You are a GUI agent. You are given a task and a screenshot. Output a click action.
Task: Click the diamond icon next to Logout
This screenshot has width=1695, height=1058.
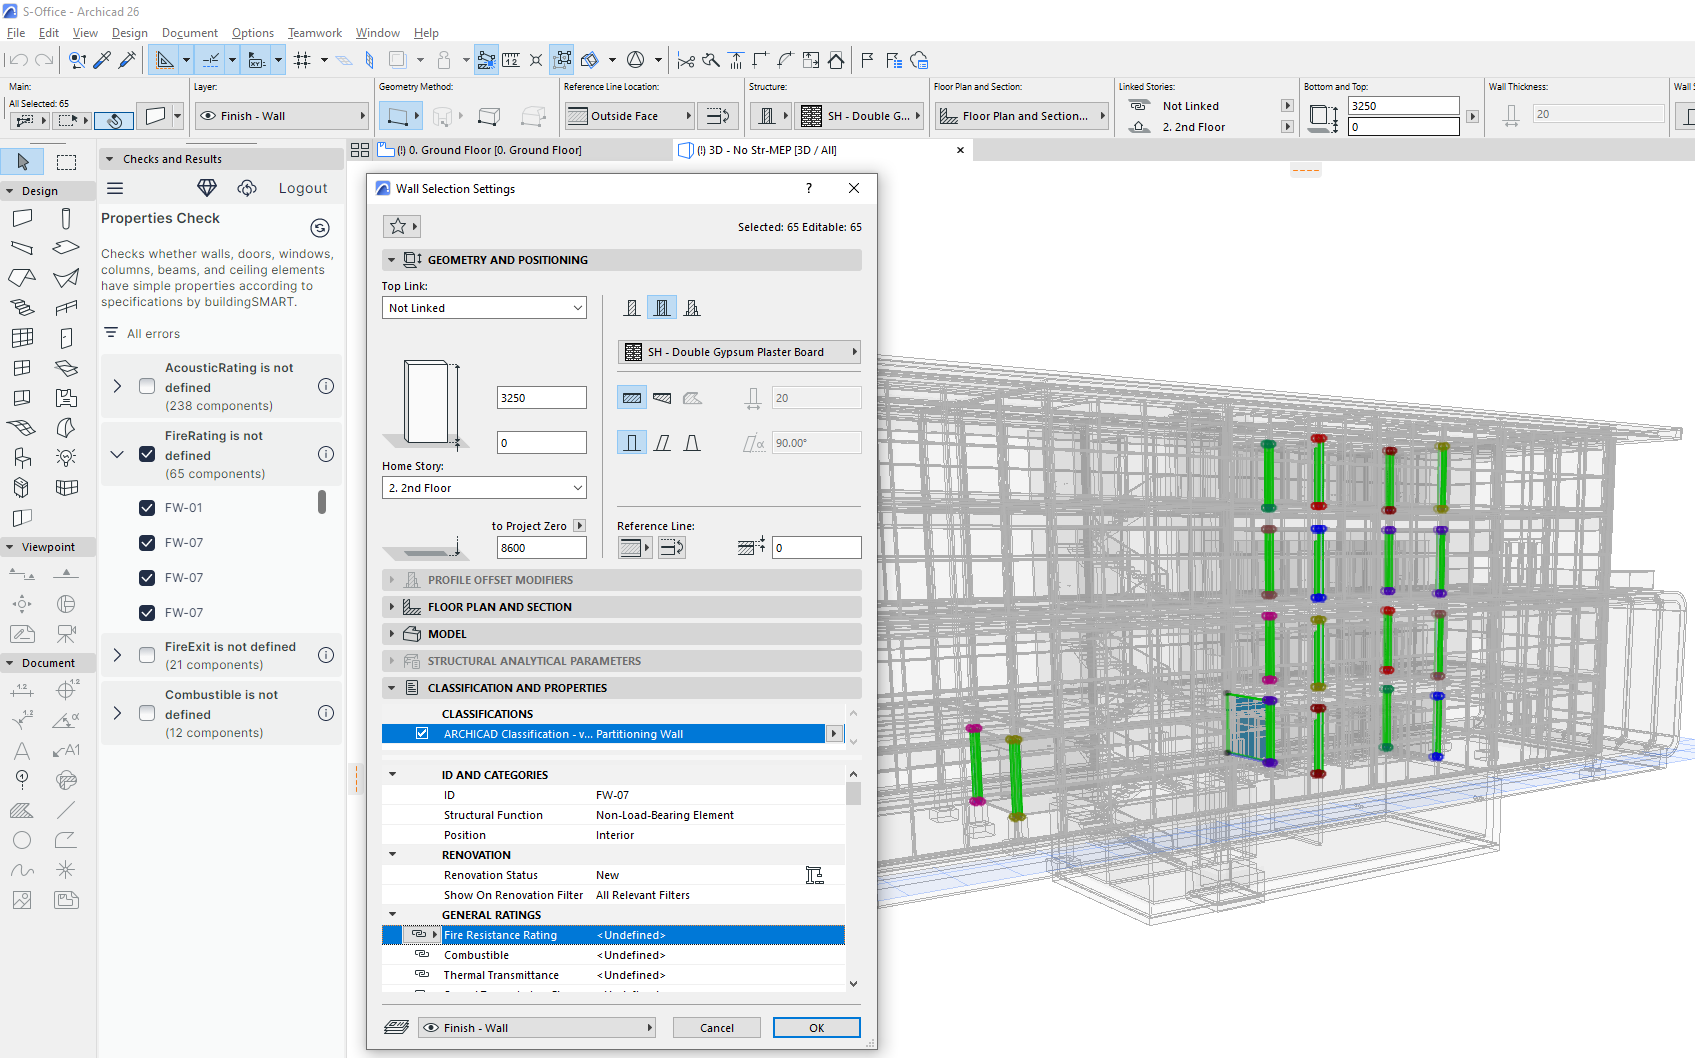click(207, 188)
